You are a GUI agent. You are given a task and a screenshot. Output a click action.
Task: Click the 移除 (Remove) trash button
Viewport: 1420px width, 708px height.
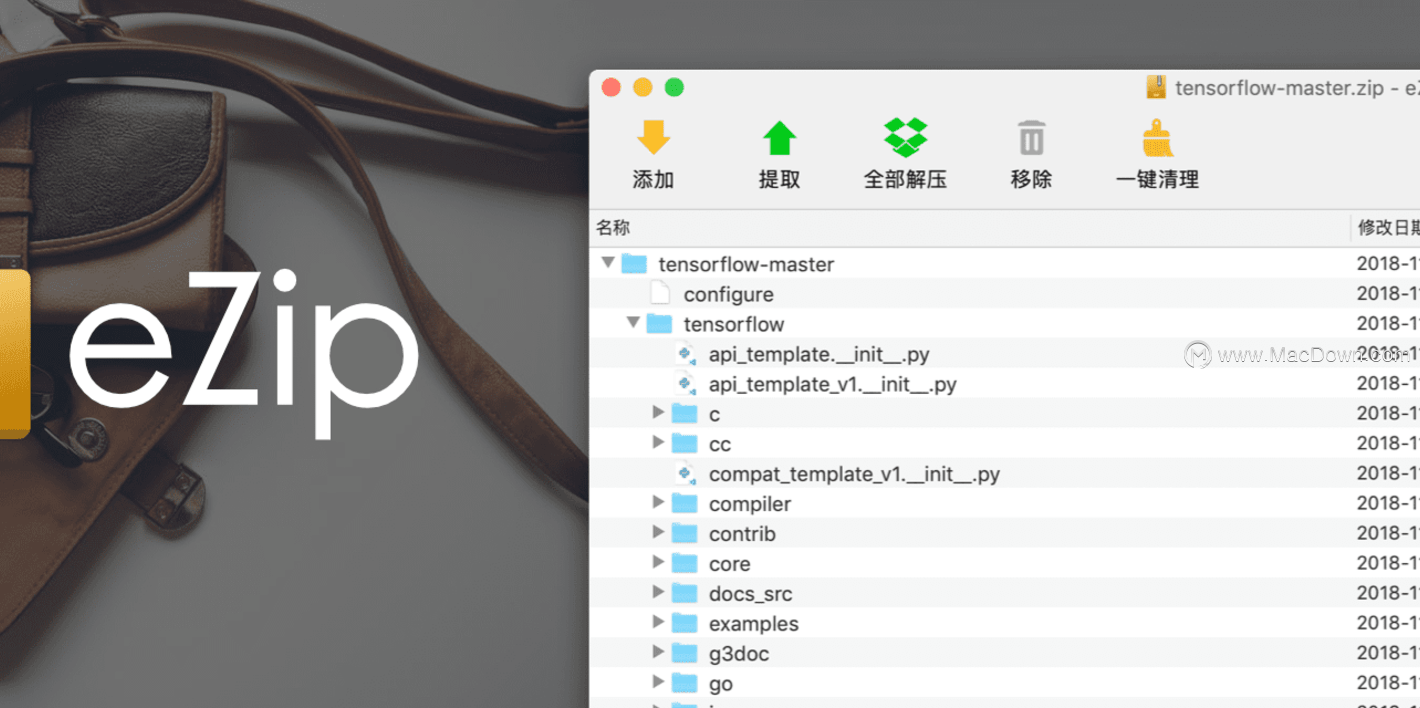tap(1031, 153)
